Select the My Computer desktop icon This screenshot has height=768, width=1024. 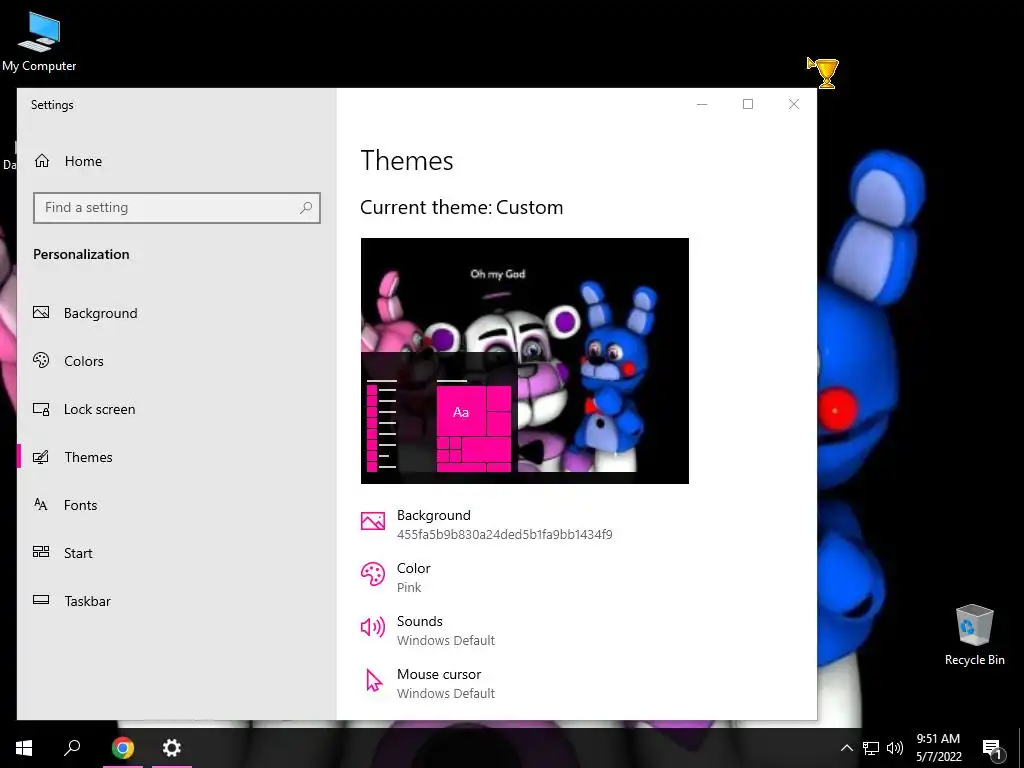[x=39, y=42]
